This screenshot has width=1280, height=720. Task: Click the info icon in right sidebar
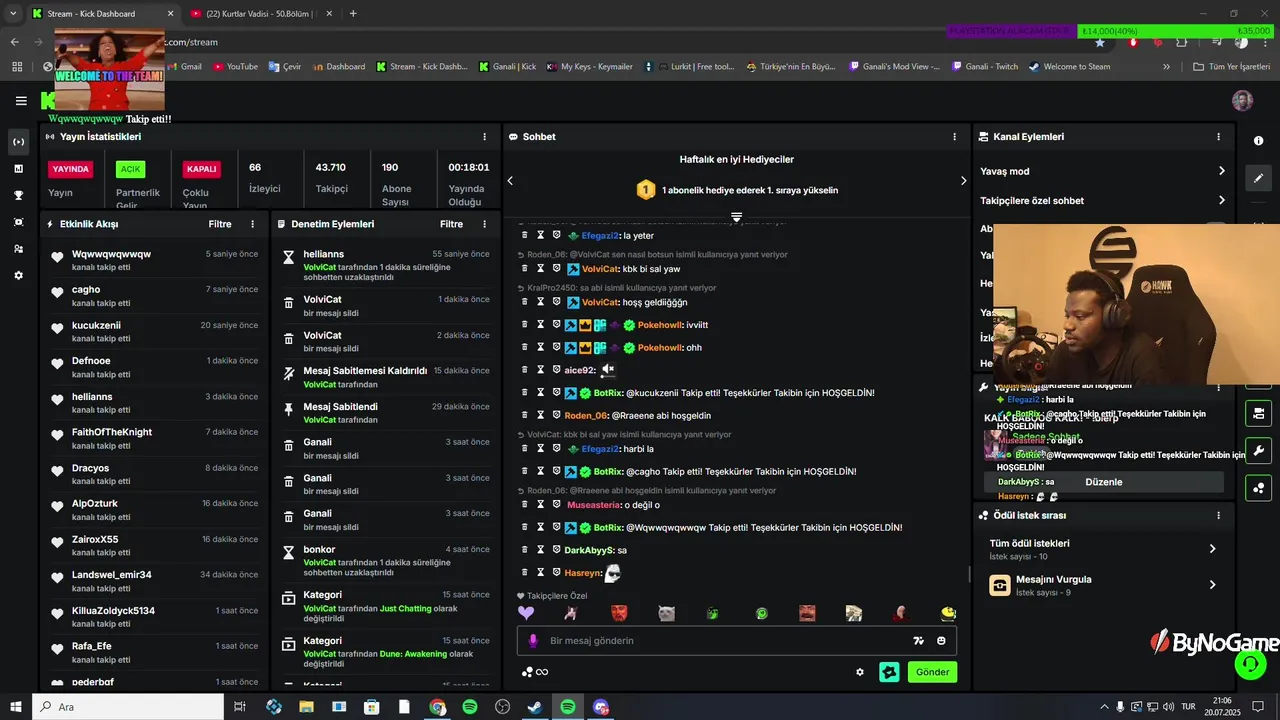[x=1259, y=141]
